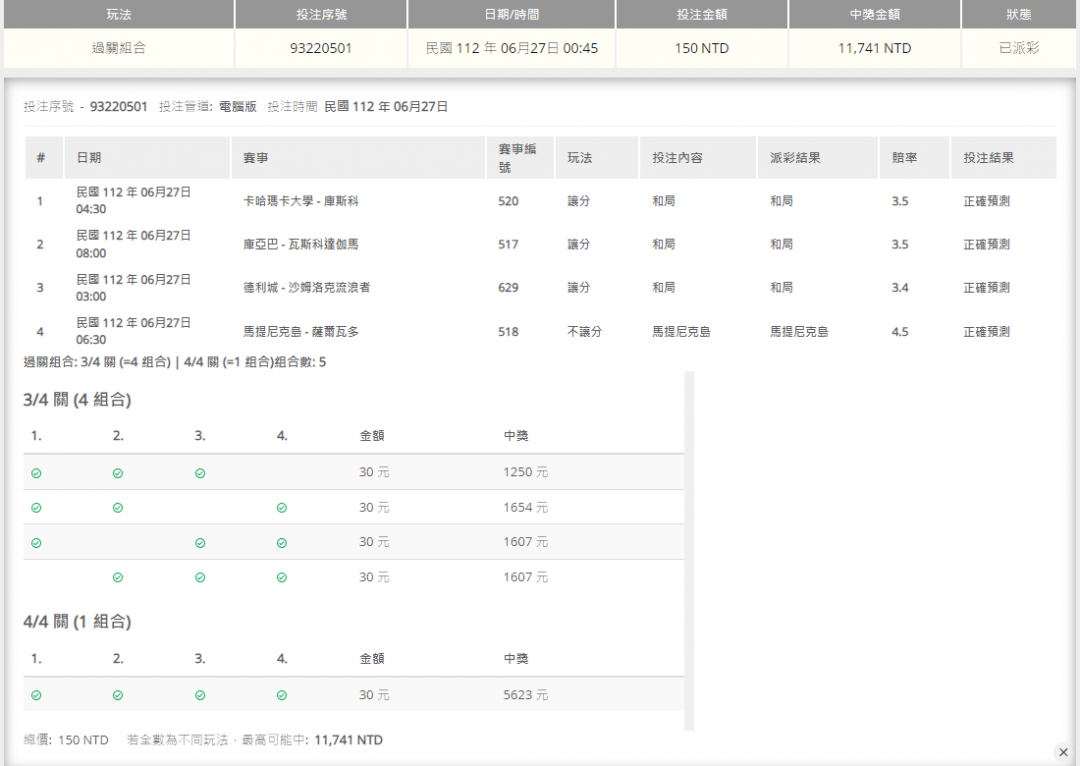Click column 4 check mark in 5623 元 row

[282, 695]
